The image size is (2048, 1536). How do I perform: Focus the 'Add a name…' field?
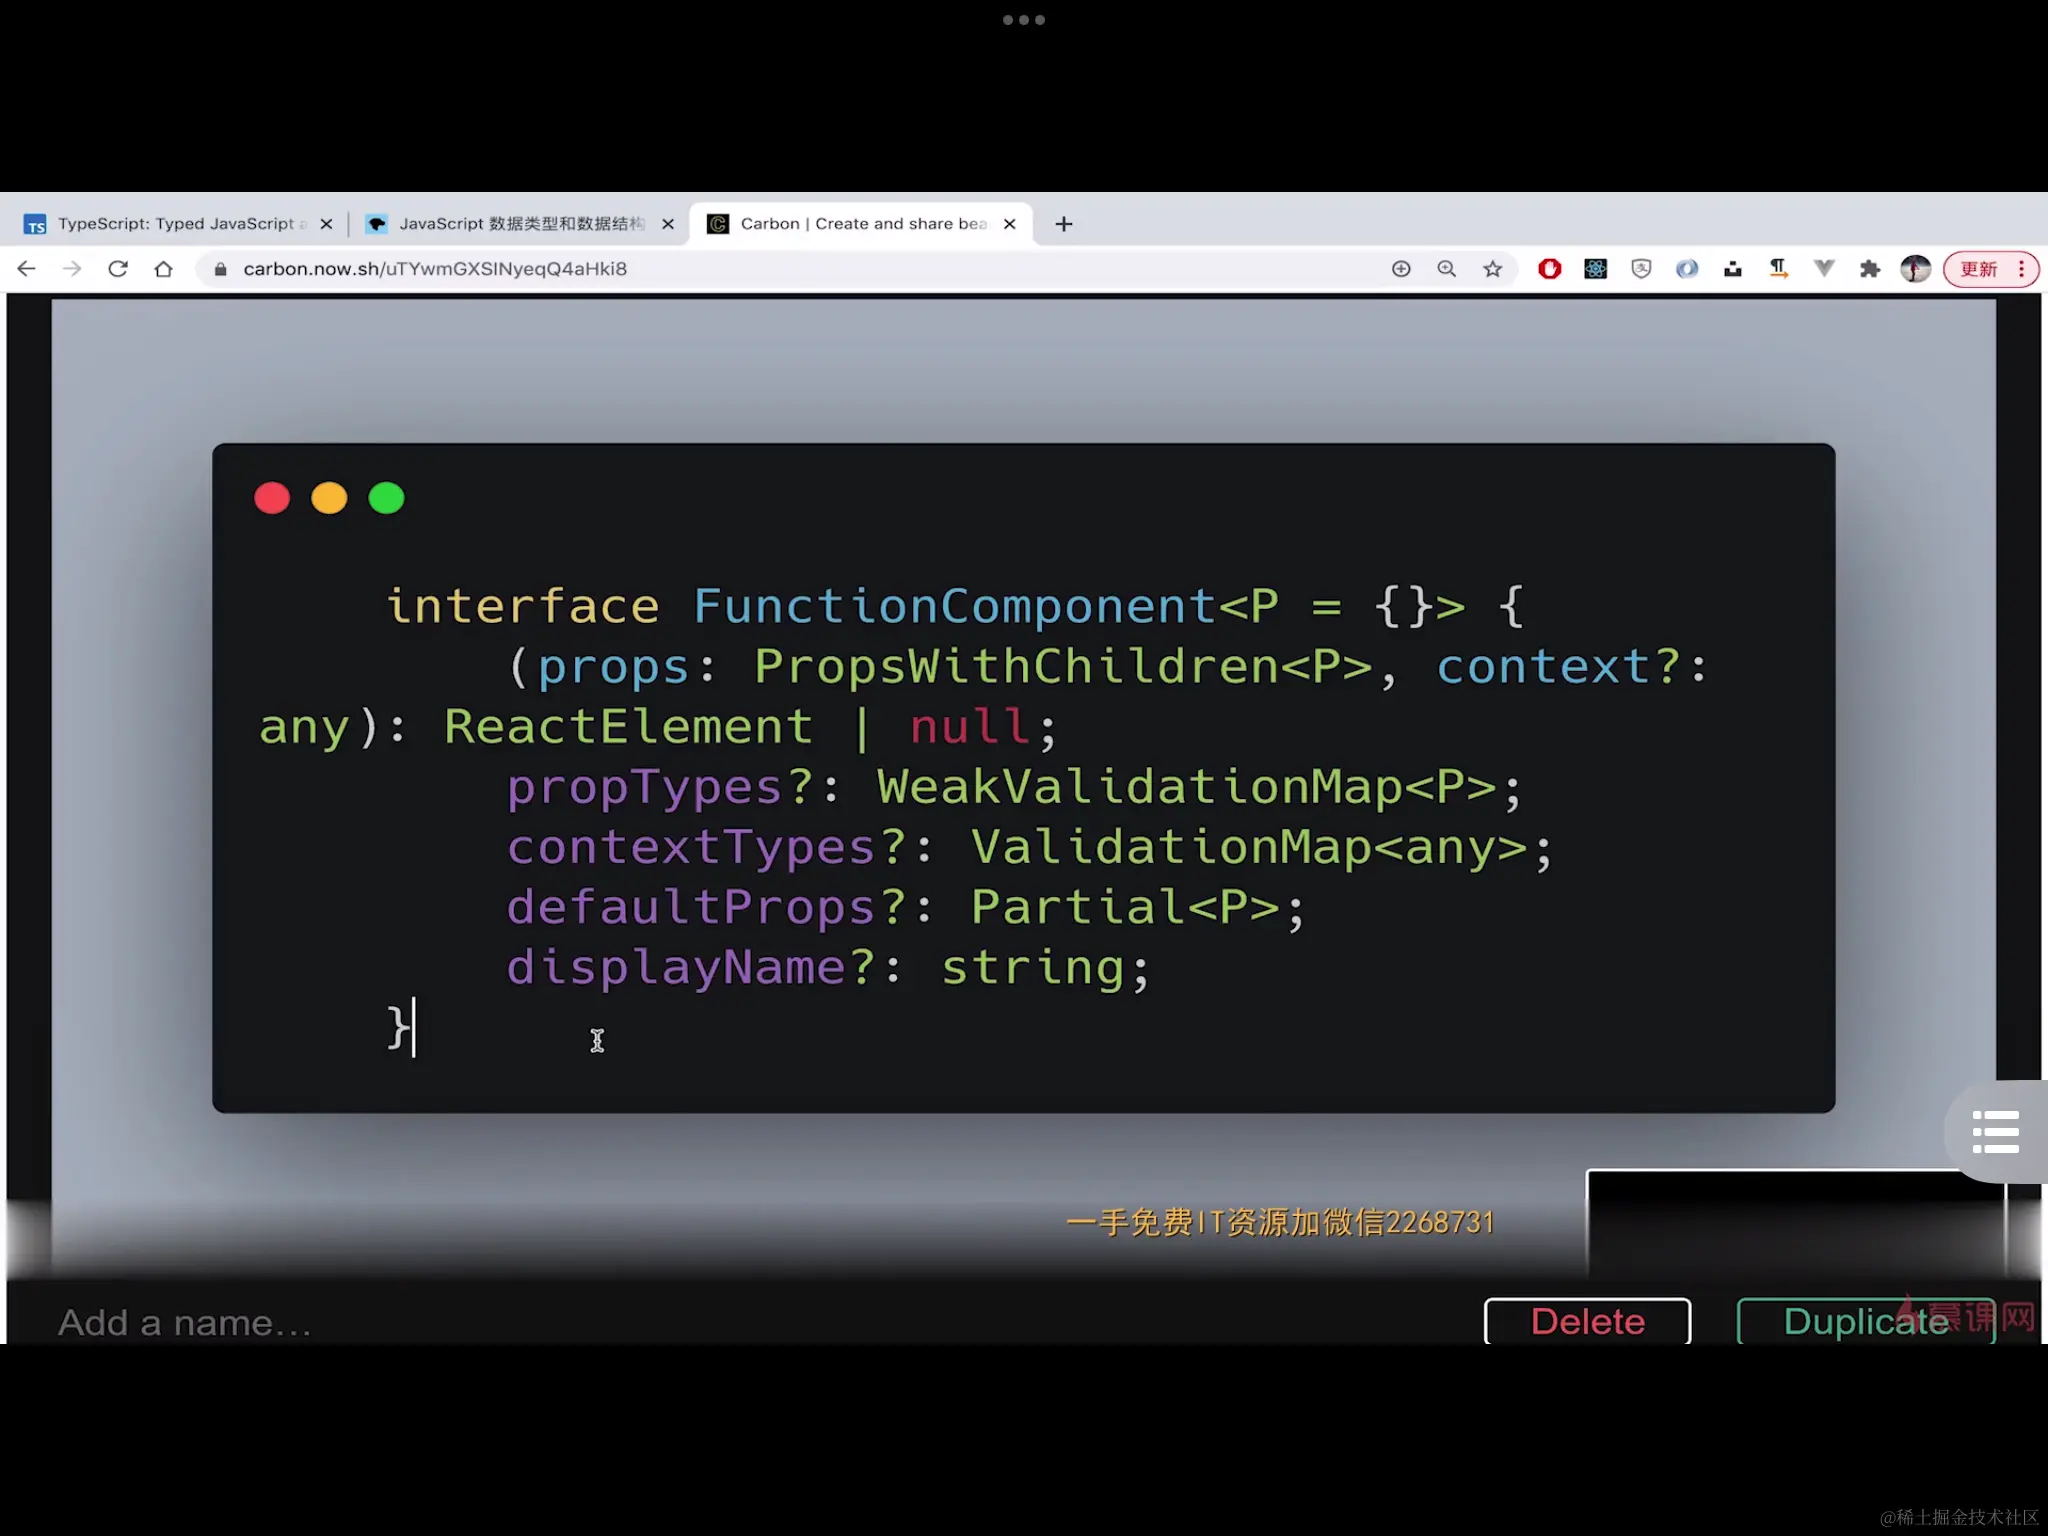coord(185,1322)
